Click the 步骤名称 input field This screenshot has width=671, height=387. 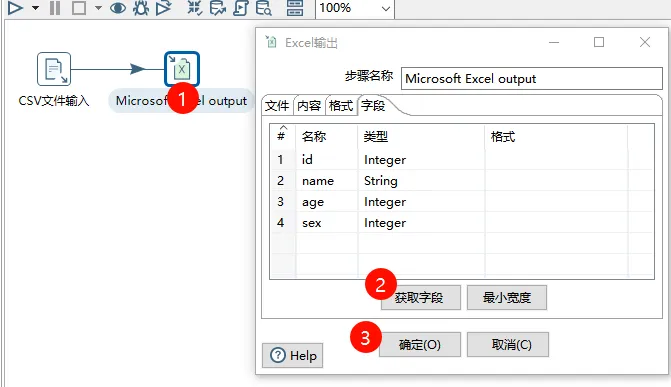coord(531,78)
